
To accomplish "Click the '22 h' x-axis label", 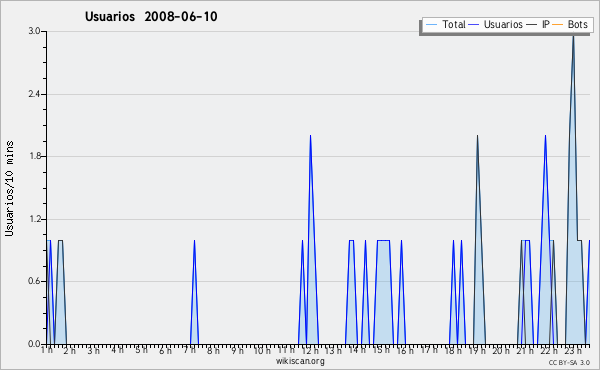I will click(x=549, y=350).
